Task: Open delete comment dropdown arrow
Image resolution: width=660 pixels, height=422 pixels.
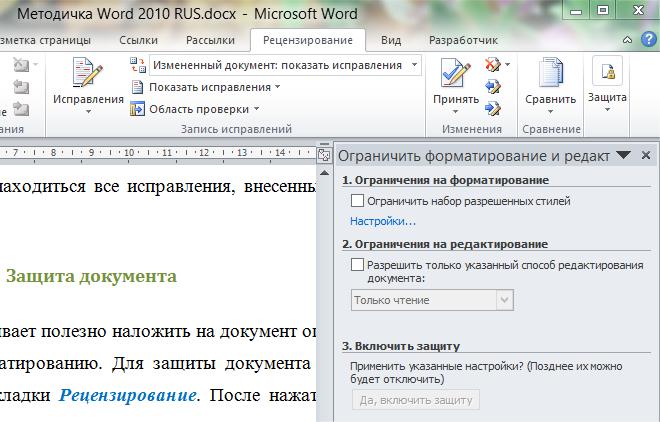Action: point(36,64)
